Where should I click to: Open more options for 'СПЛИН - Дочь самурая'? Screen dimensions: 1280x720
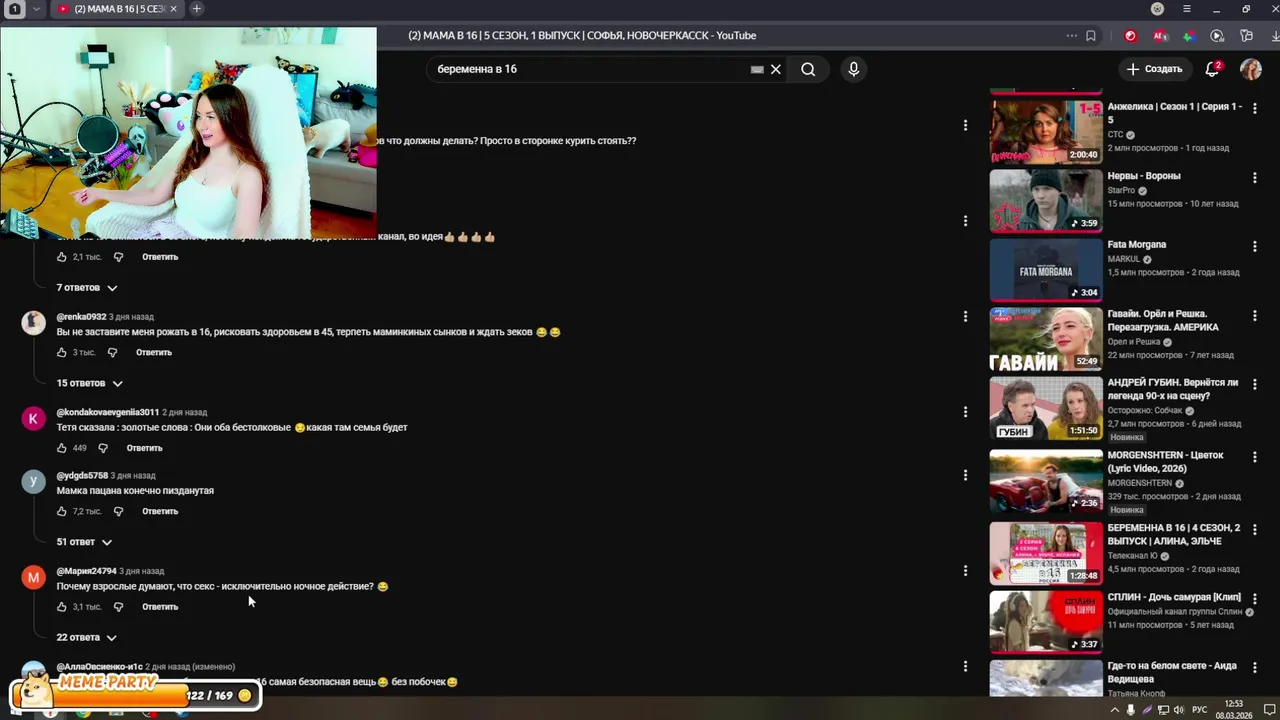pyautogui.click(x=1255, y=599)
